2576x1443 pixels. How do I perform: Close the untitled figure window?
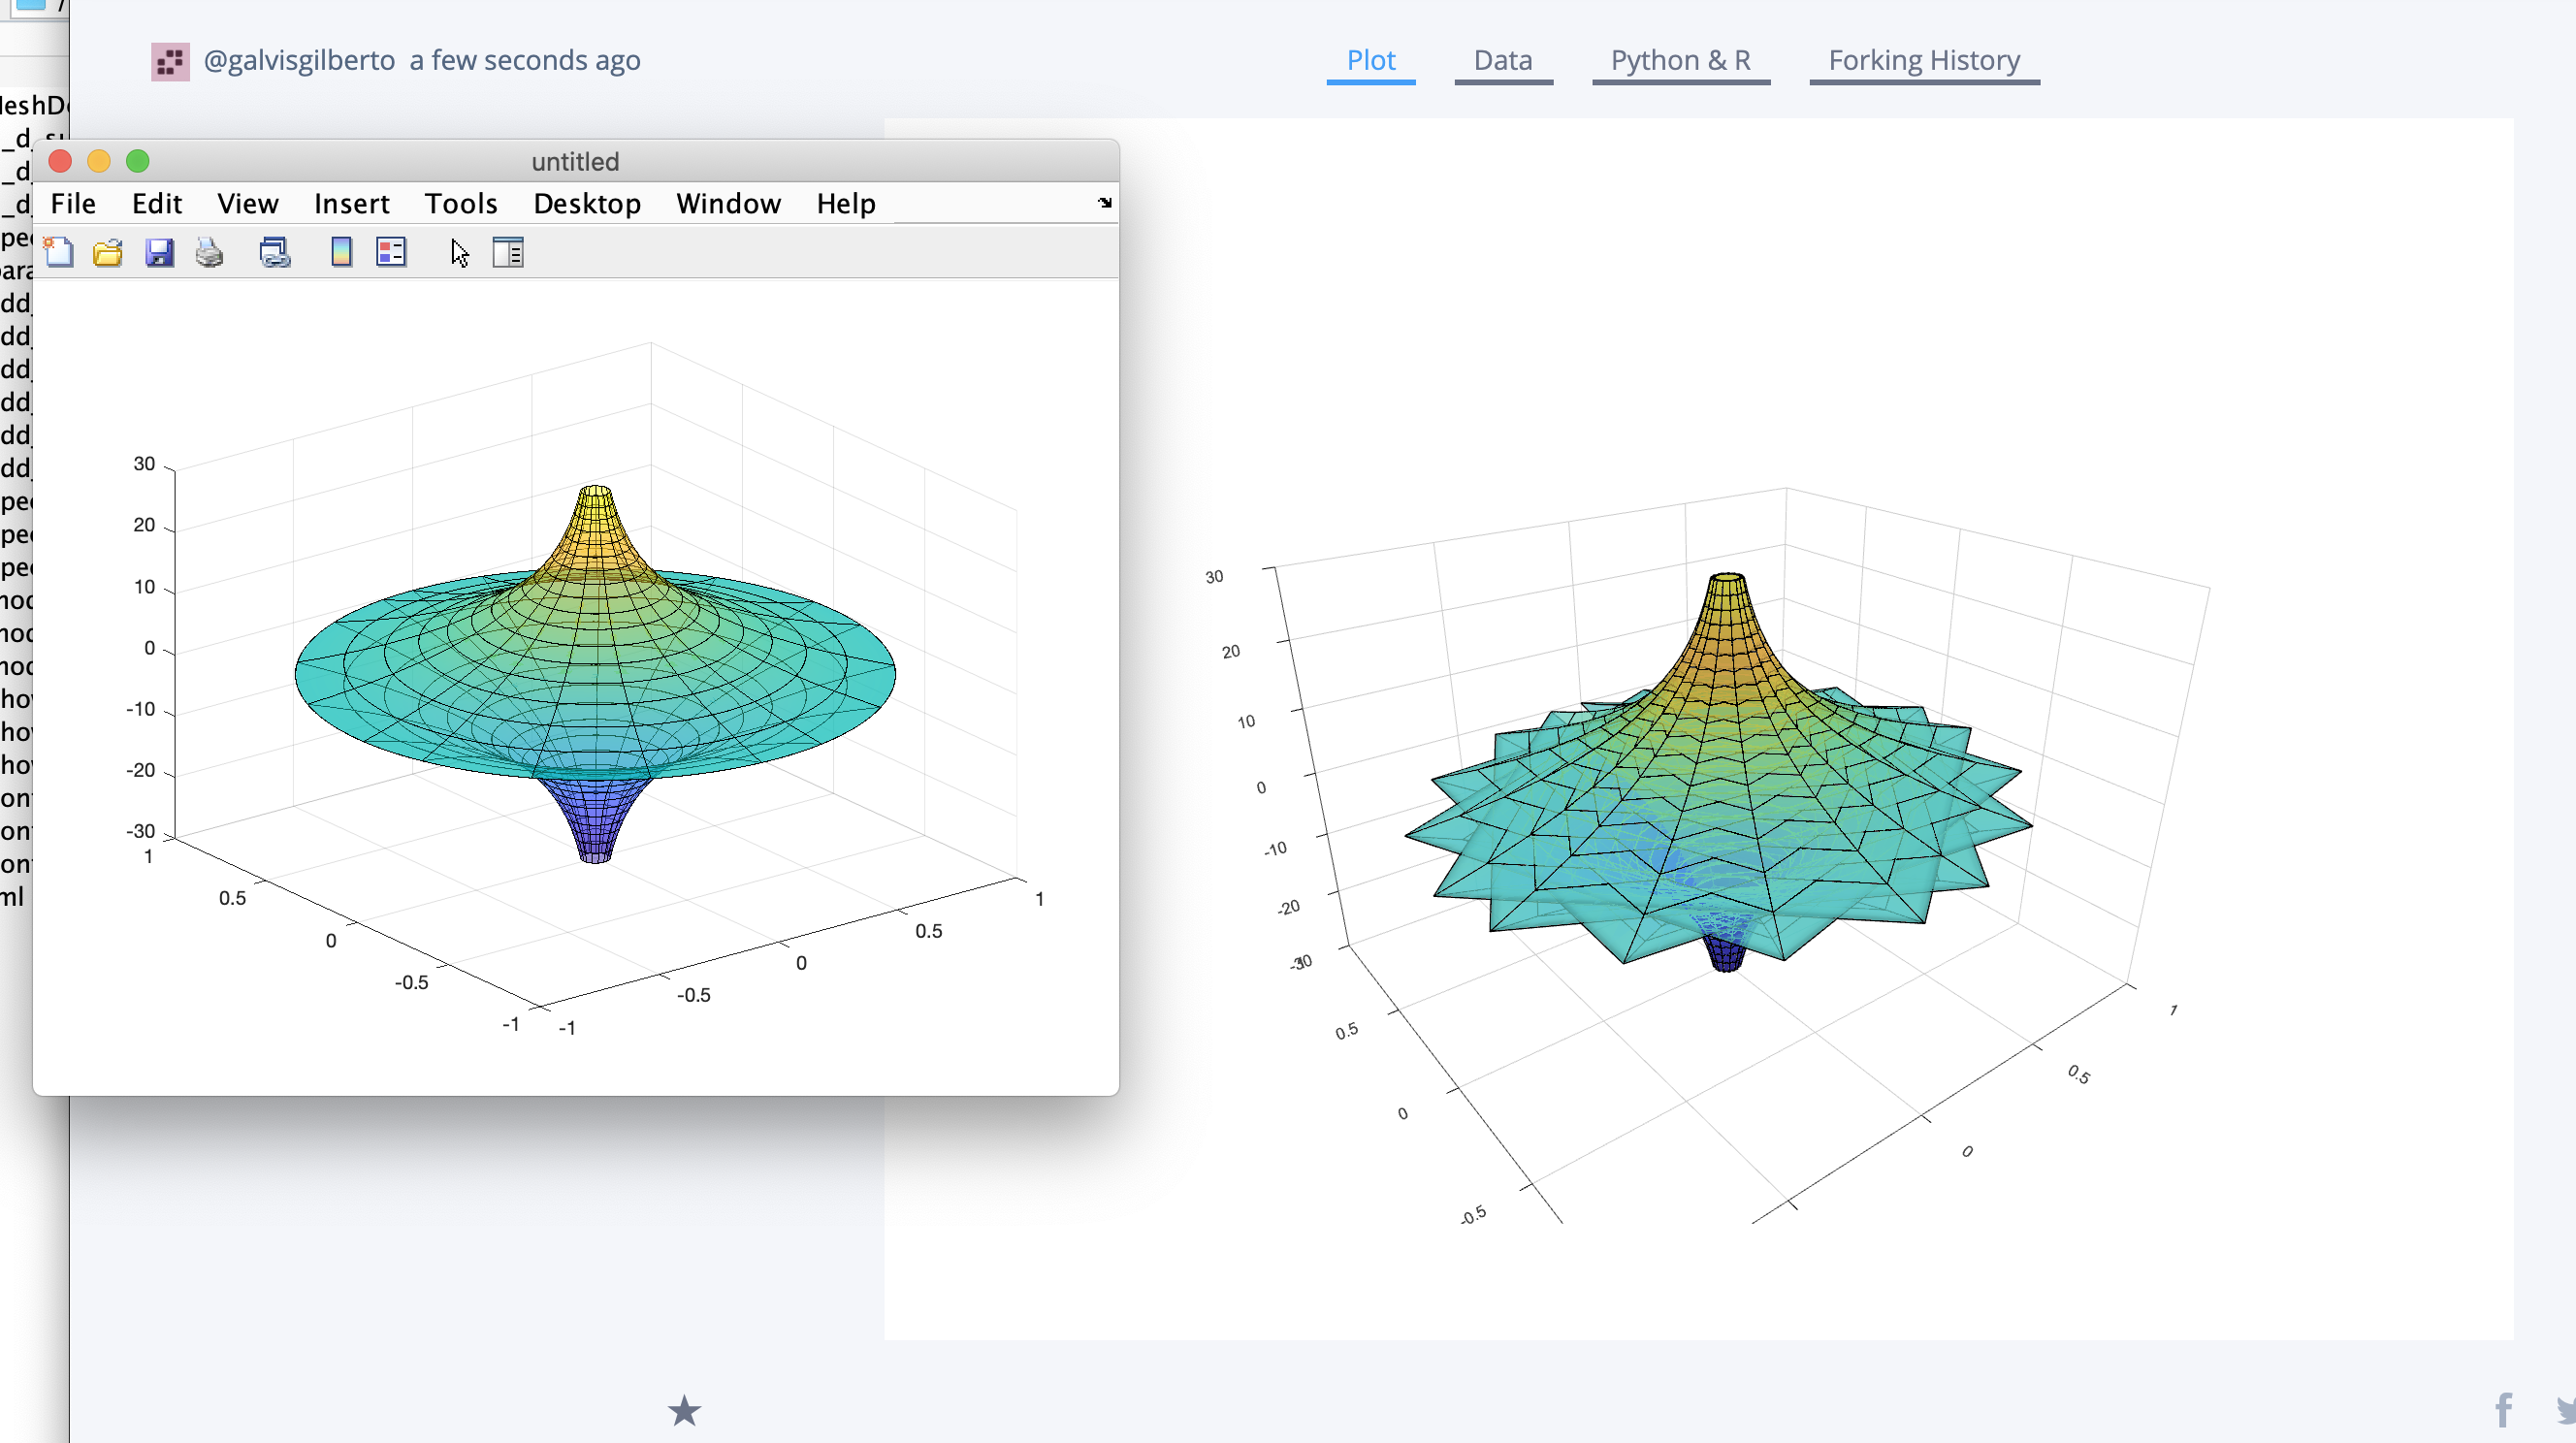(60, 161)
